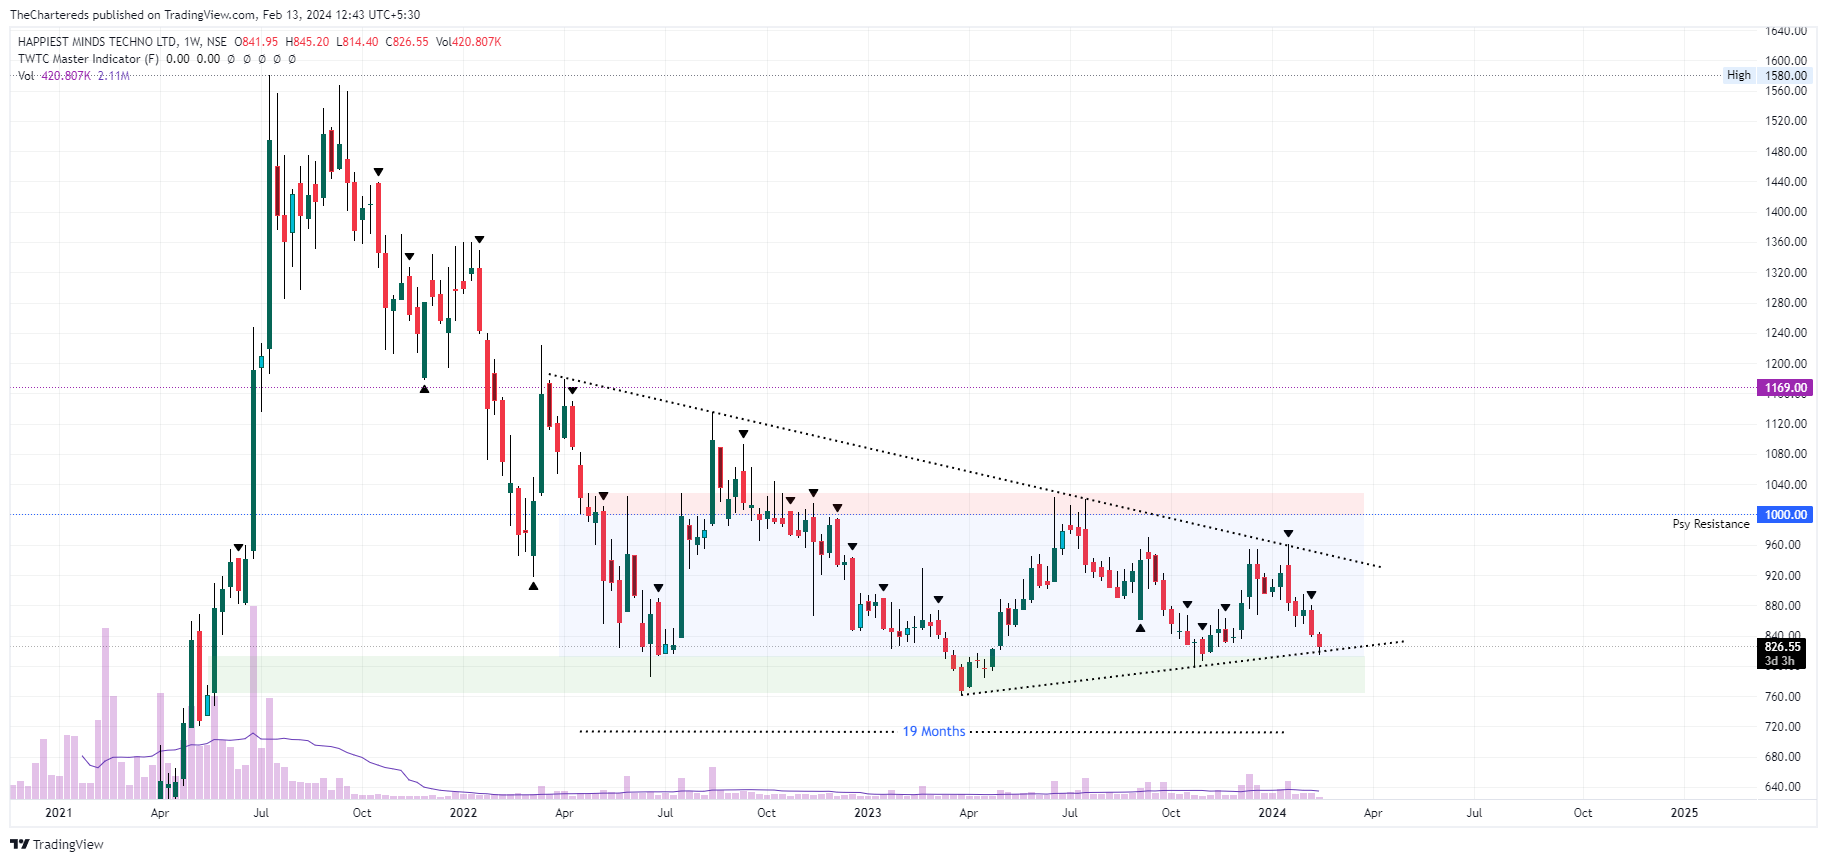Select the TWTC Master Indicator (F) legend
Image resolution: width=1827 pixels, height=862 pixels.
88,59
